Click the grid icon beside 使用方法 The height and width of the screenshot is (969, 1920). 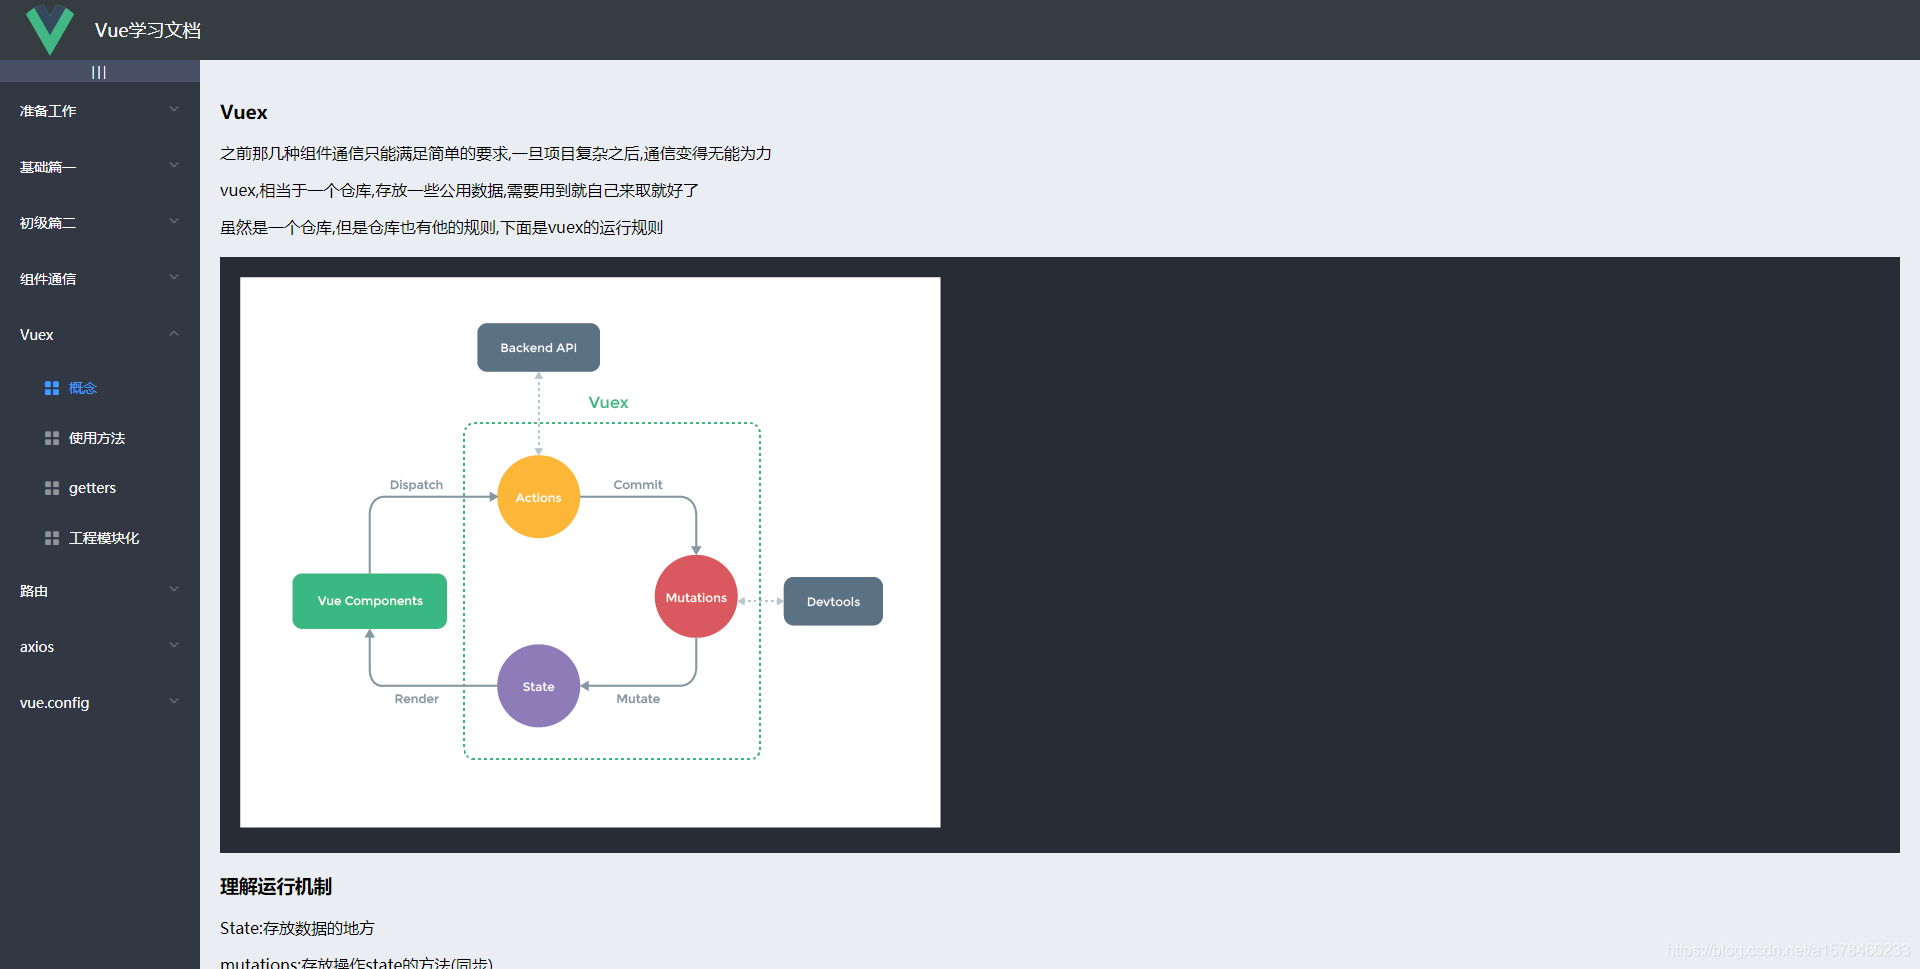52,438
